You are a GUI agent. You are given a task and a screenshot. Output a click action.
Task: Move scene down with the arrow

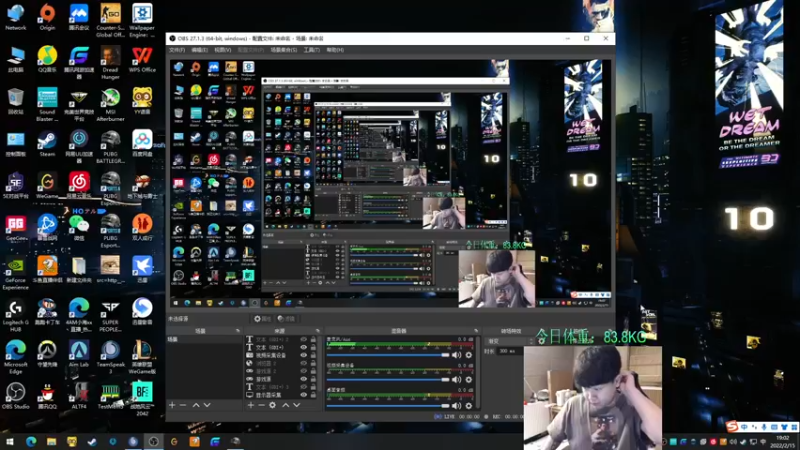(x=207, y=405)
